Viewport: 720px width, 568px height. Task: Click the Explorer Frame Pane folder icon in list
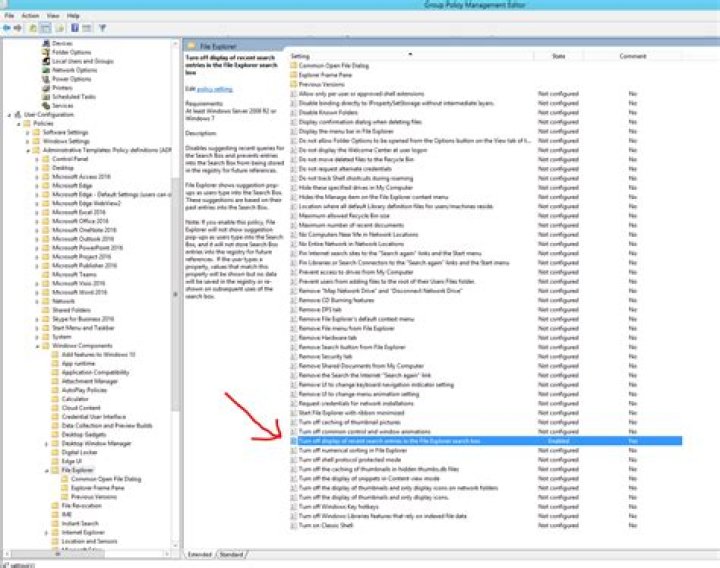click(294, 75)
